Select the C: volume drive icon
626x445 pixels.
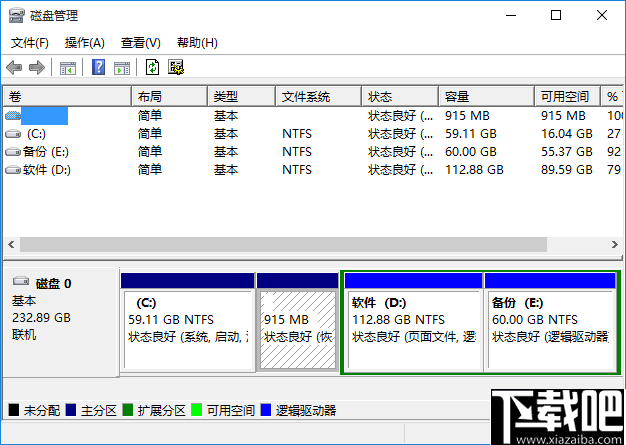13,134
